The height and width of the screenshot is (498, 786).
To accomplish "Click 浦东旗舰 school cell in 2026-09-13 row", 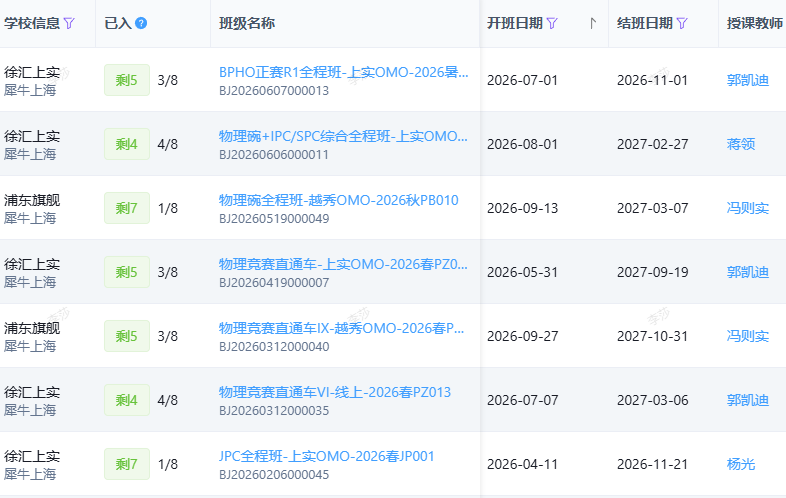I will pos(32,200).
